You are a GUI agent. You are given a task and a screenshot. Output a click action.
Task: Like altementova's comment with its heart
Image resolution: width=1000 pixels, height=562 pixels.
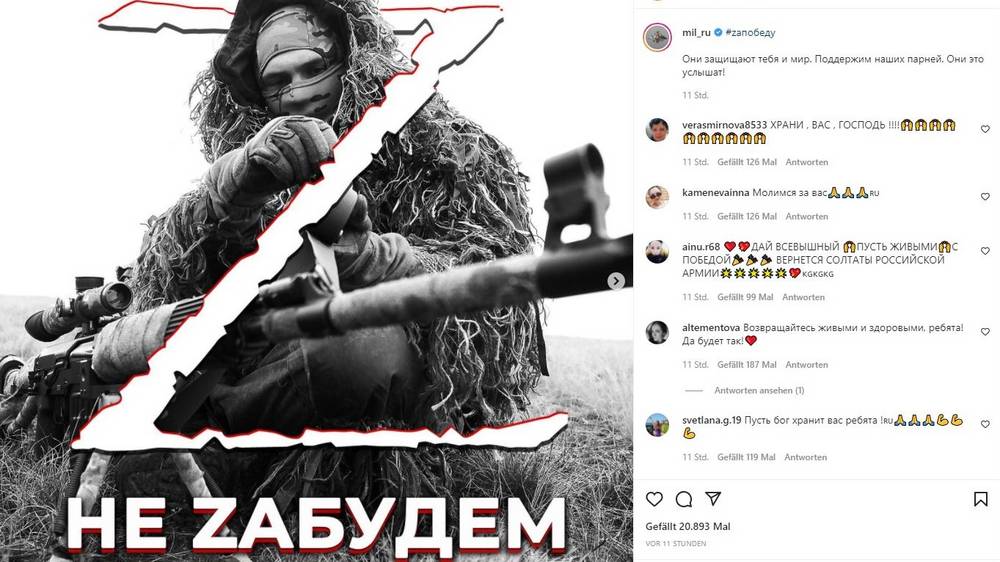pos(985,332)
